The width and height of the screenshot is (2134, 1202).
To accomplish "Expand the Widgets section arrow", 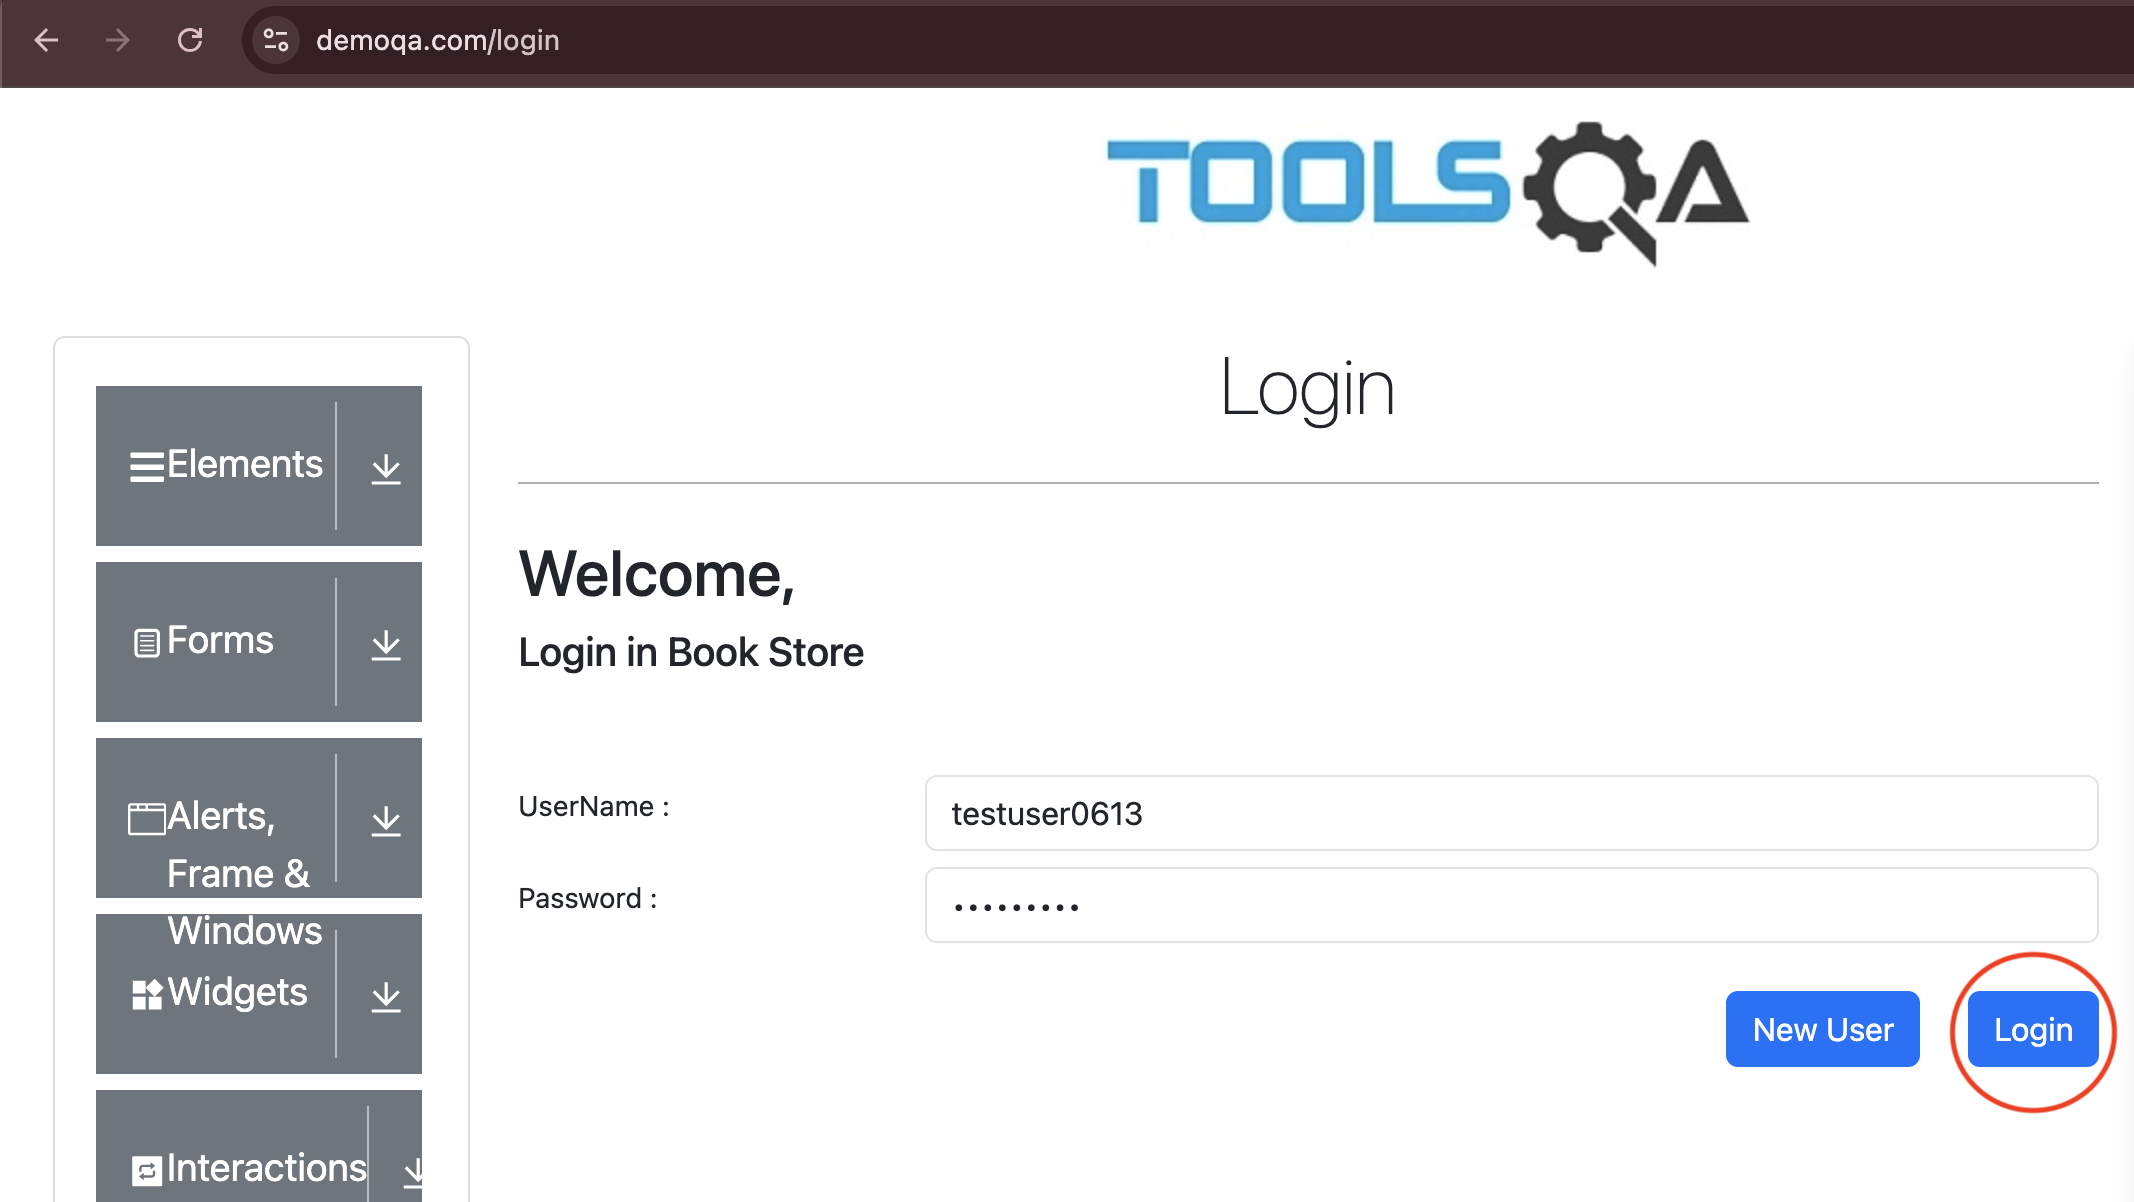I will [x=386, y=996].
